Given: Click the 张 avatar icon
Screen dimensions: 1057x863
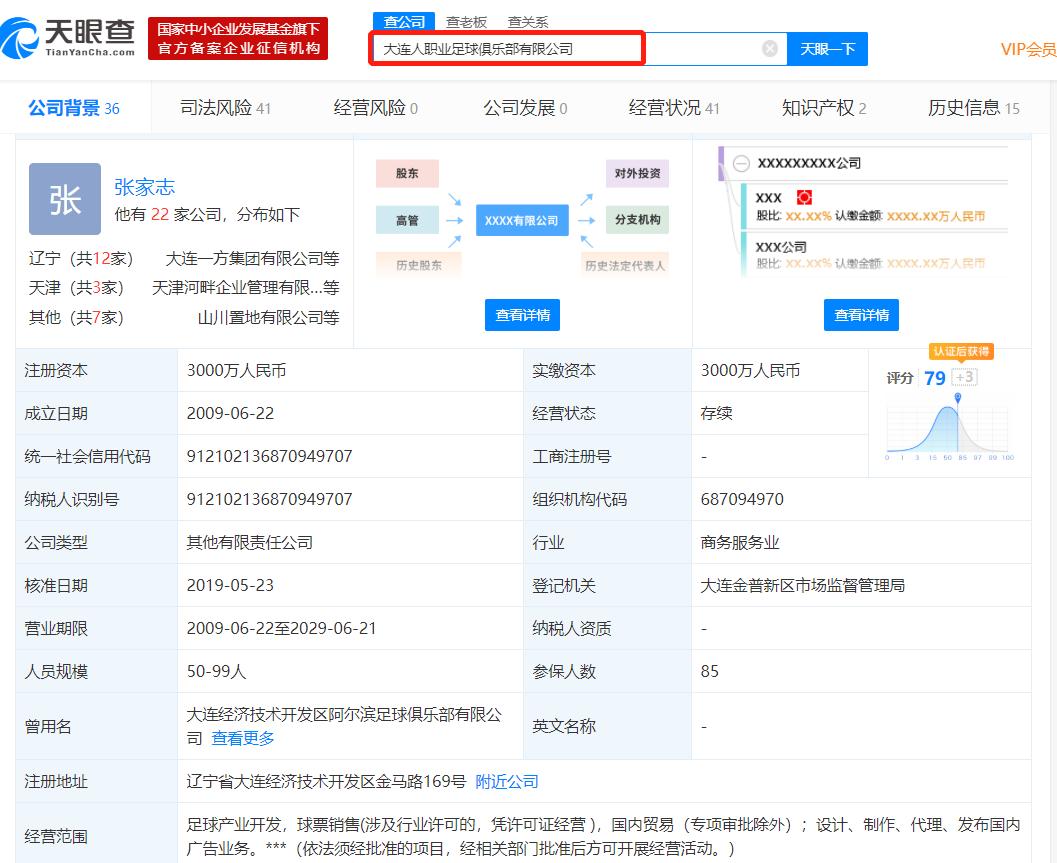Looking at the screenshot, I should [64, 198].
